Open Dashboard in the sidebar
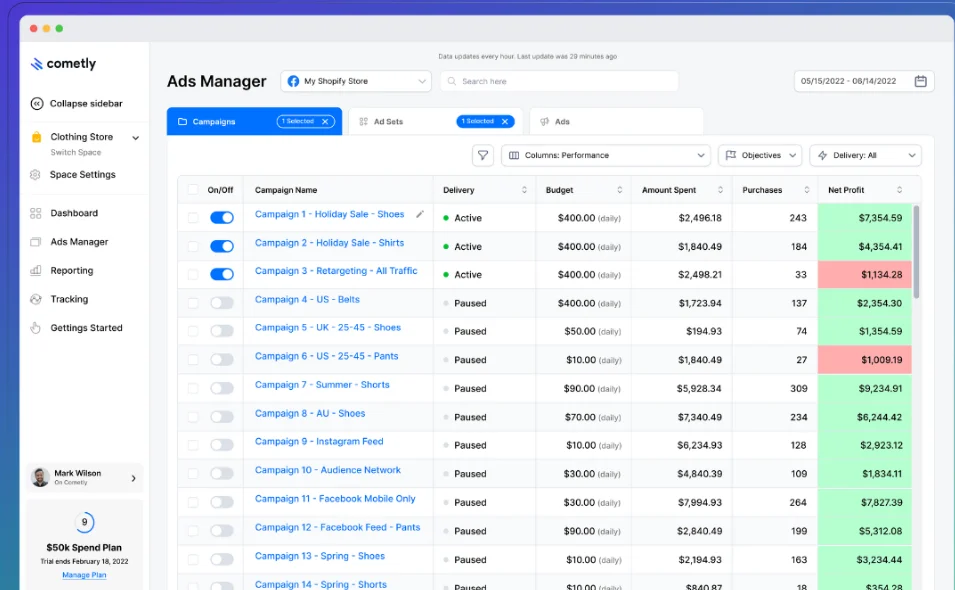Image resolution: width=955 pixels, height=590 pixels. (x=74, y=213)
